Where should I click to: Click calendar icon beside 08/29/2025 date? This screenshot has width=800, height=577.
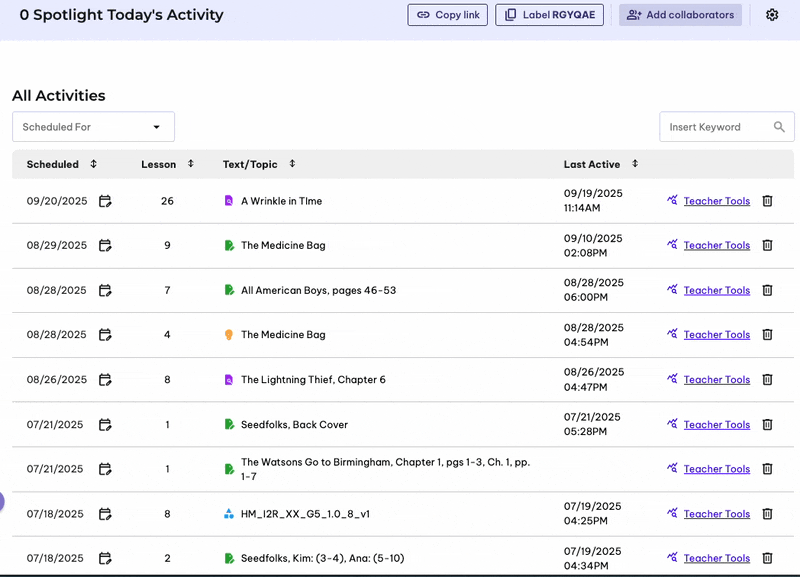pyautogui.click(x=105, y=245)
